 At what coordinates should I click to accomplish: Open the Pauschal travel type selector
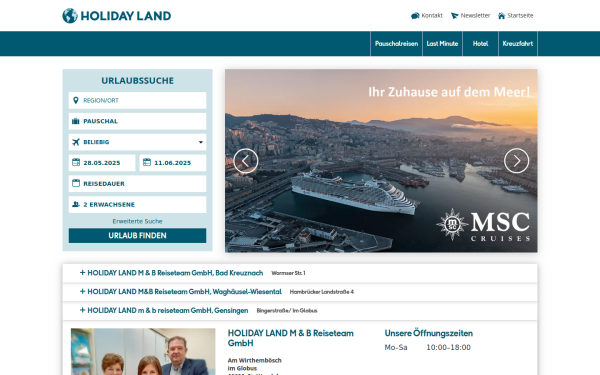pyautogui.click(x=137, y=121)
